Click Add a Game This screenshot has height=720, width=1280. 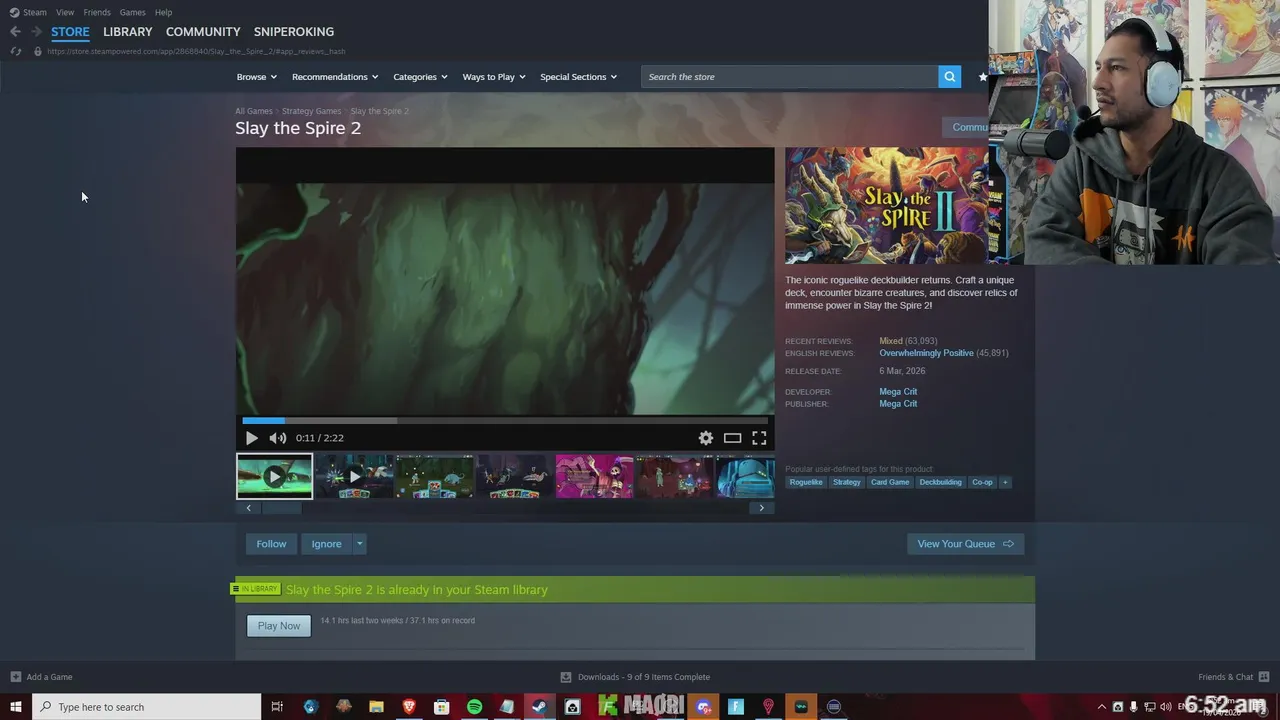[41, 677]
